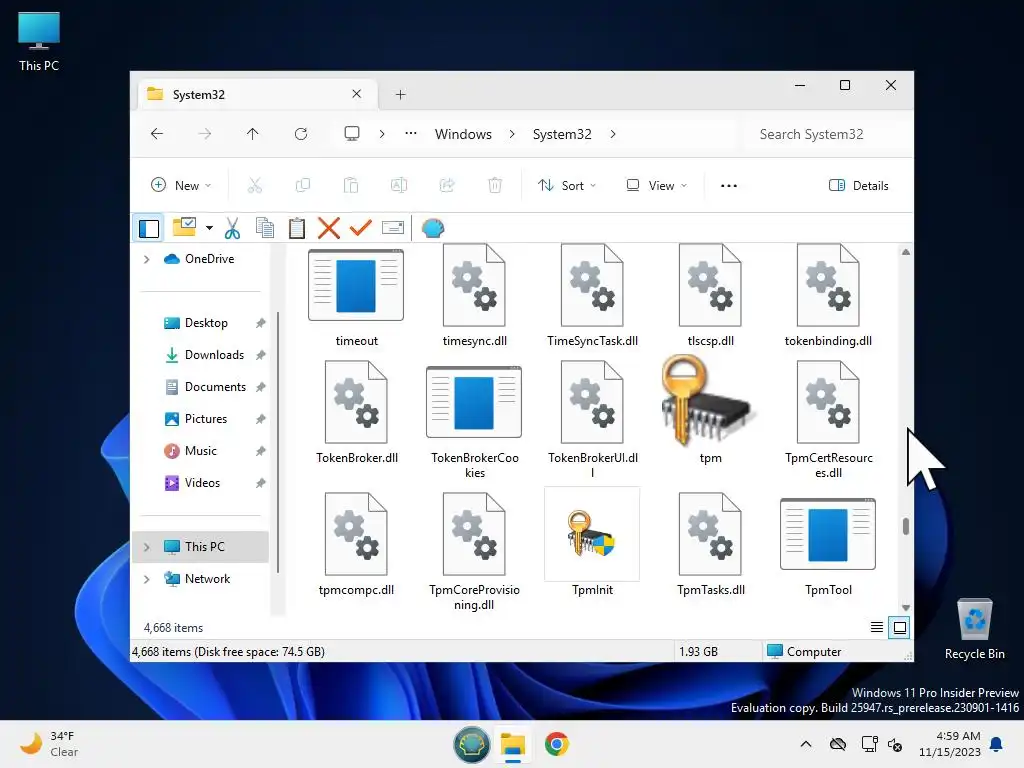Select TpmTasks.dll file
This screenshot has height=768, width=1024.
tap(711, 545)
